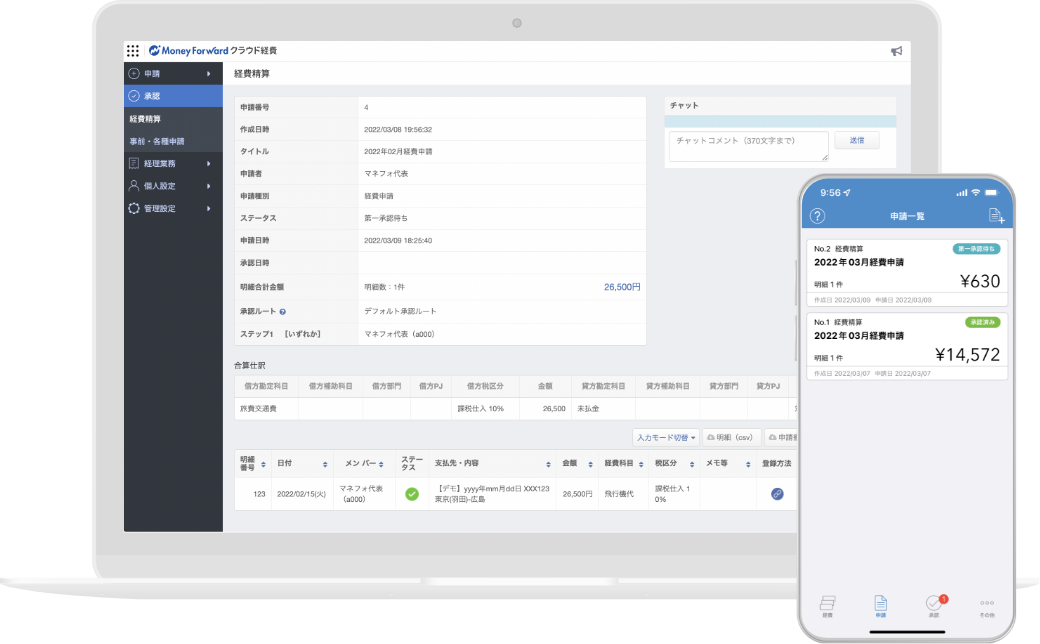The image size is (1040, 644).
Task: Sort by 日付 column arrows
Action: click(x=325, y=464)
